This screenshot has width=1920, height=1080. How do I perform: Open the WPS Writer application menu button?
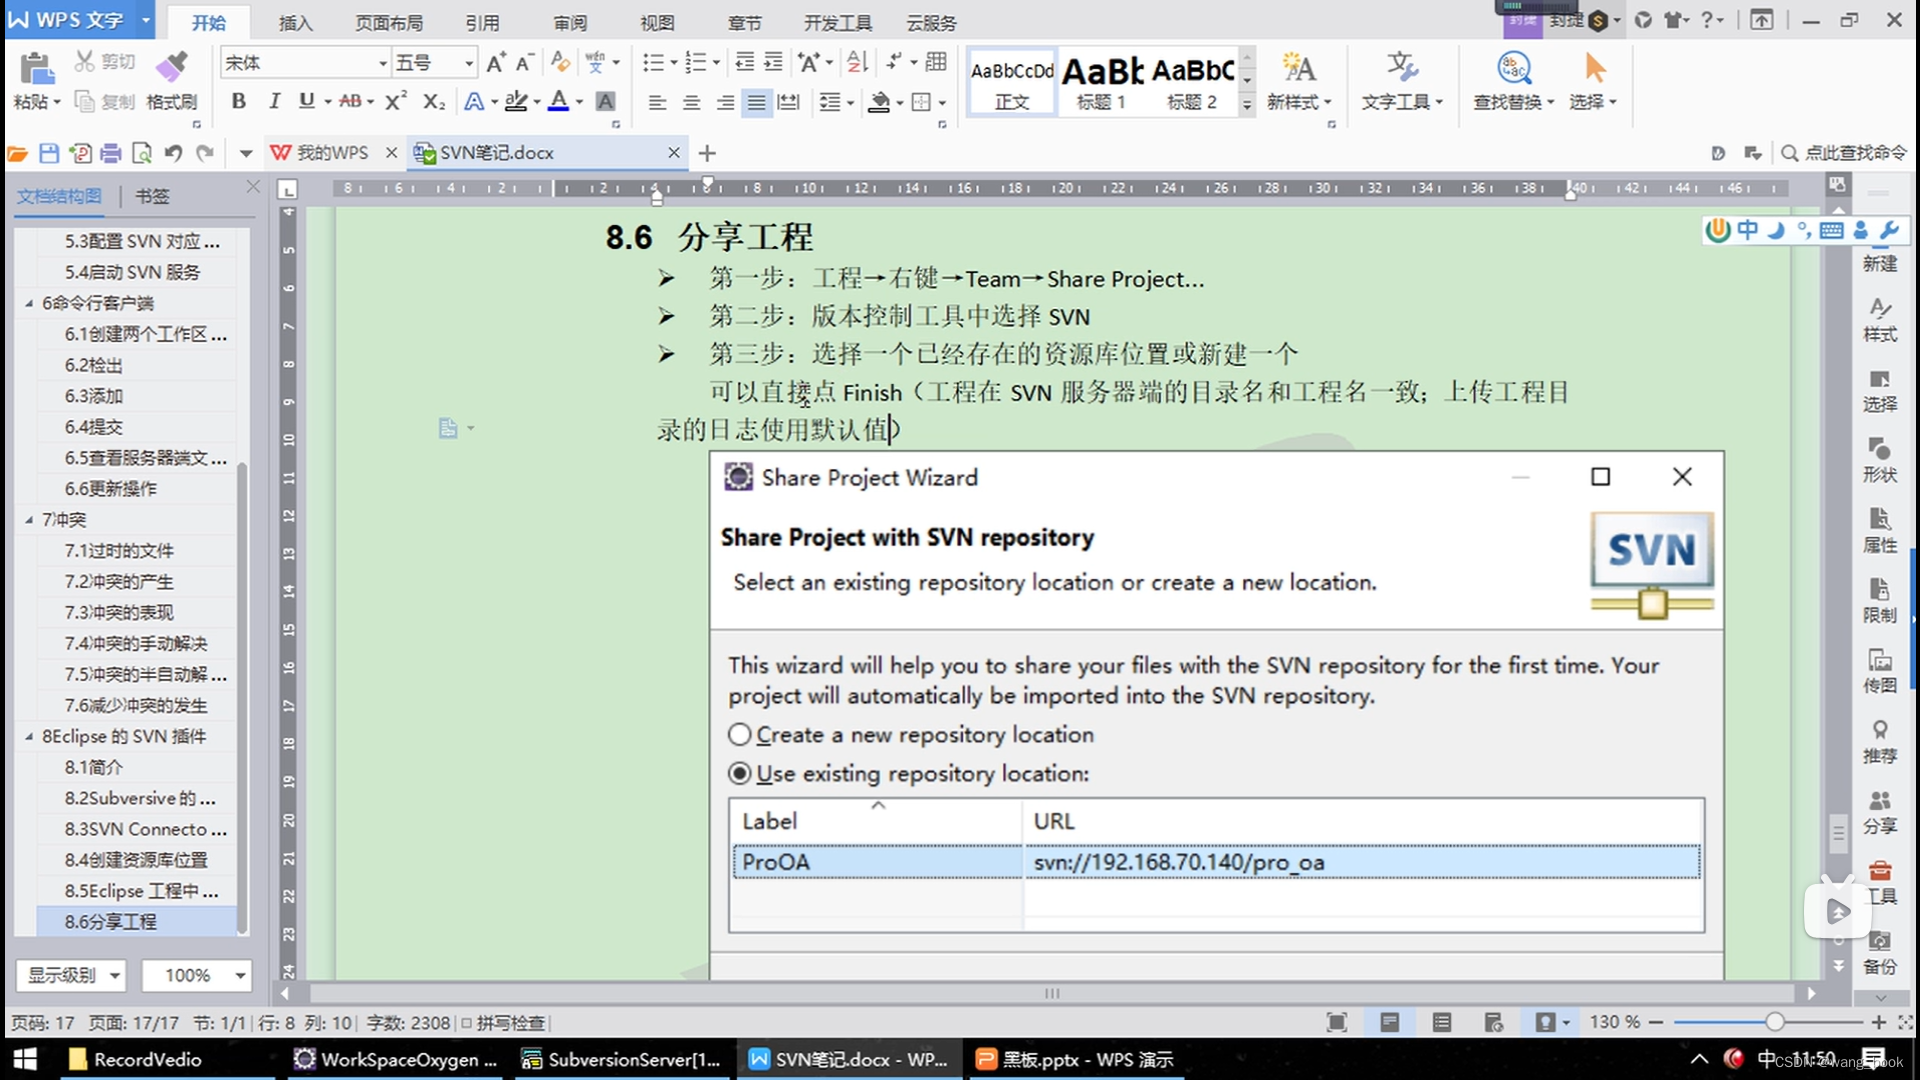click(80, 20)
